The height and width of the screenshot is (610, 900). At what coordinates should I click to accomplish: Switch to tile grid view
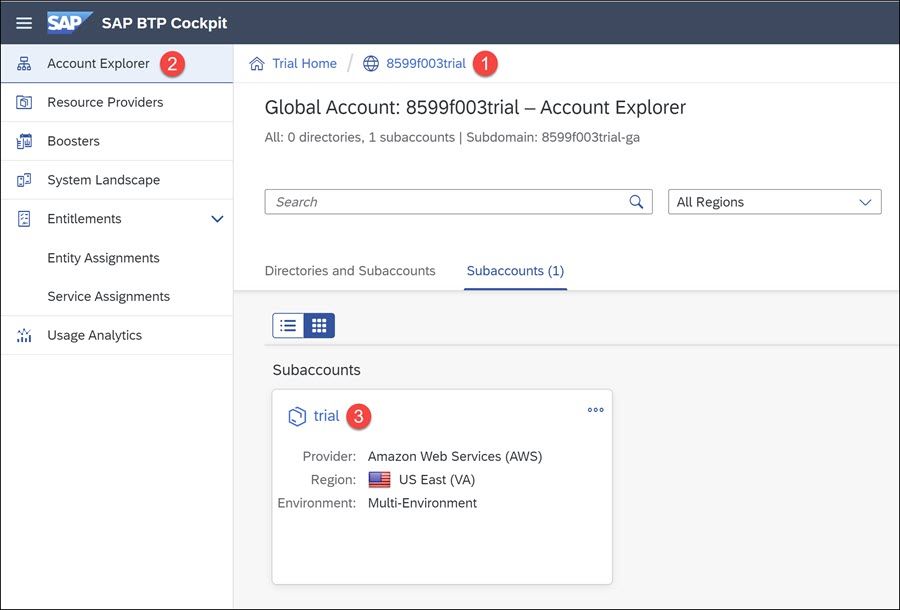[319, 326]
